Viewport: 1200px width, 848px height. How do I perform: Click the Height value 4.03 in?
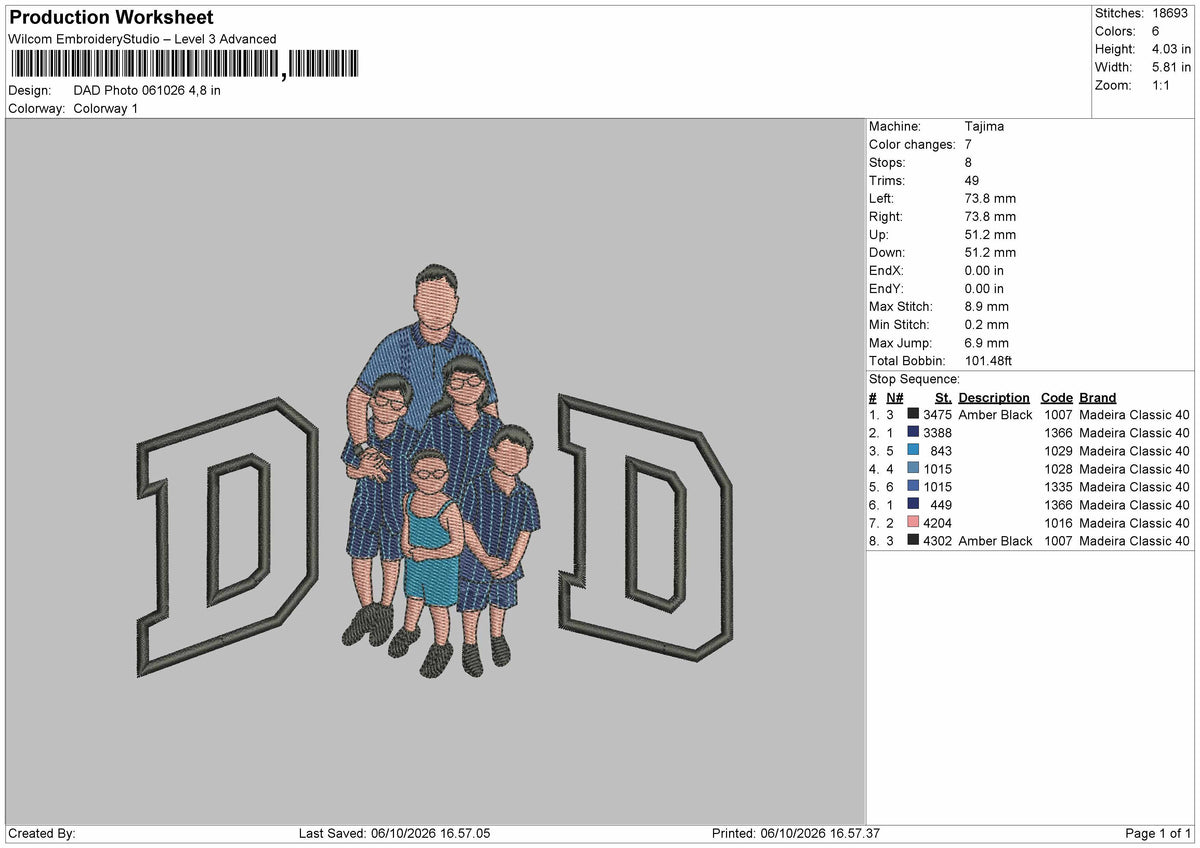(1172, 49)
